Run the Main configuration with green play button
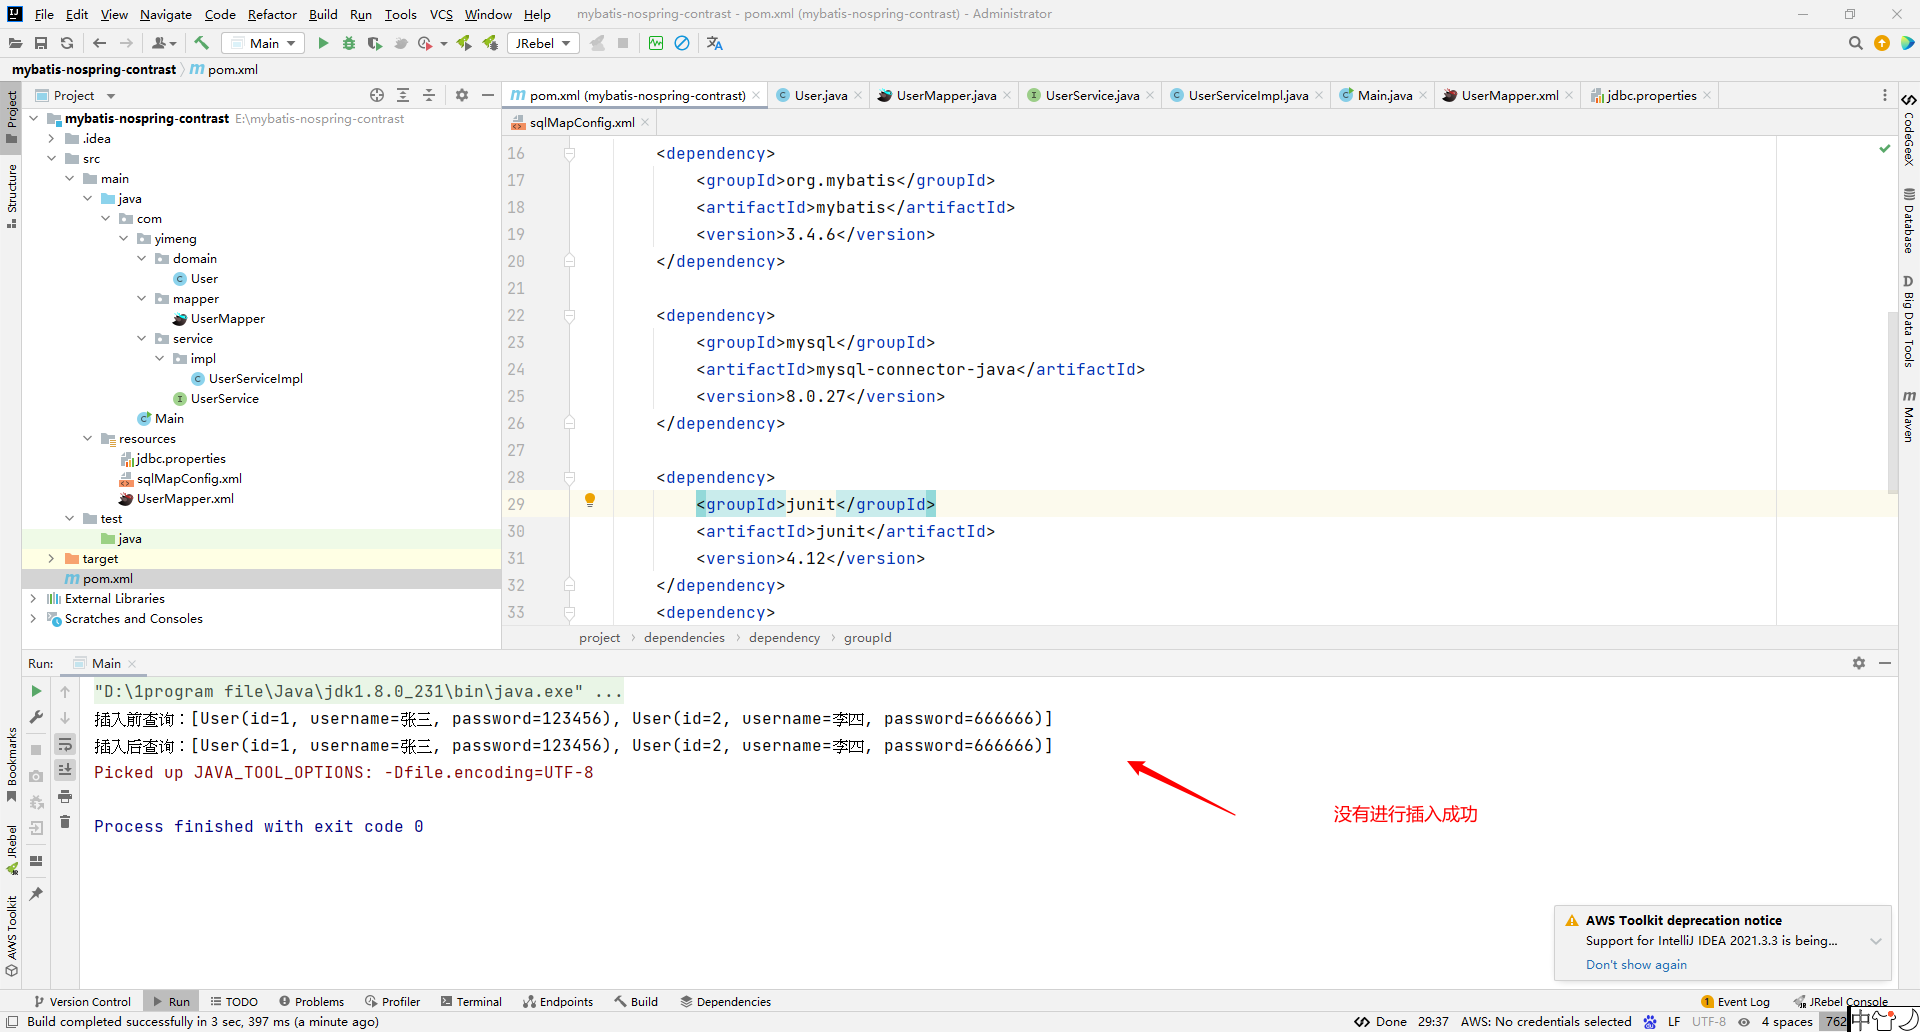Viewport: 1920px width, 1032px height. pyautogui.click(x=323, y=43)
